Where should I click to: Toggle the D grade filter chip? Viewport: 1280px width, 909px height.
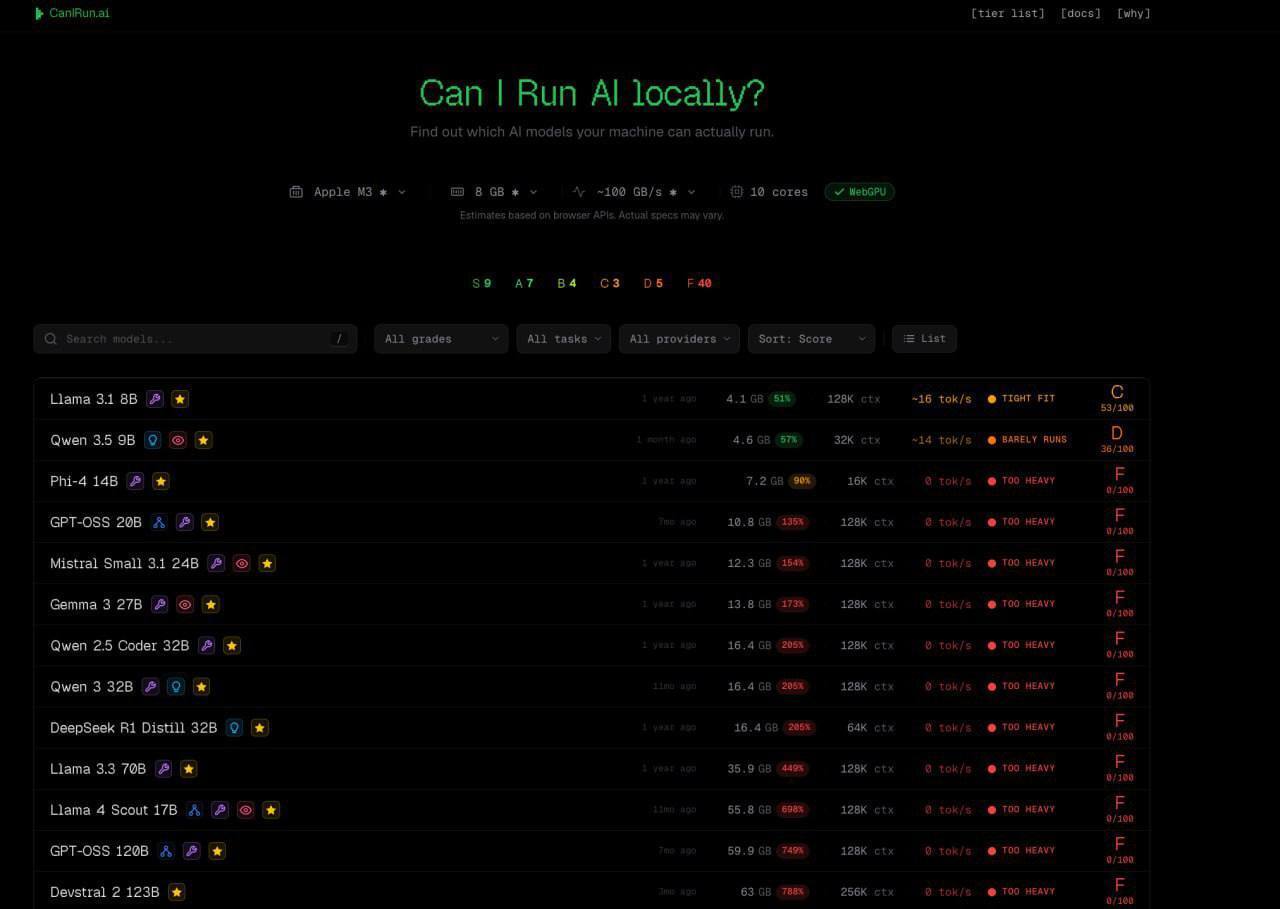653,283
